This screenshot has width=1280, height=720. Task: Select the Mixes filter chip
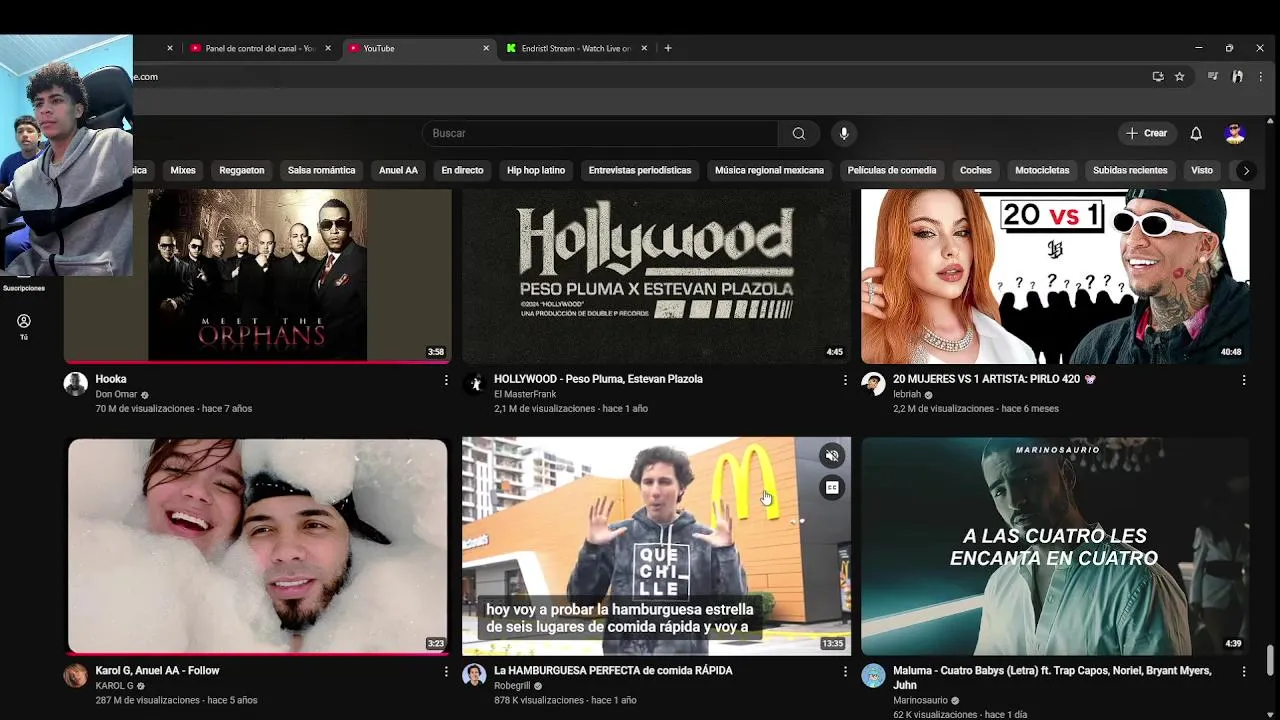click(x=183, y=170)
